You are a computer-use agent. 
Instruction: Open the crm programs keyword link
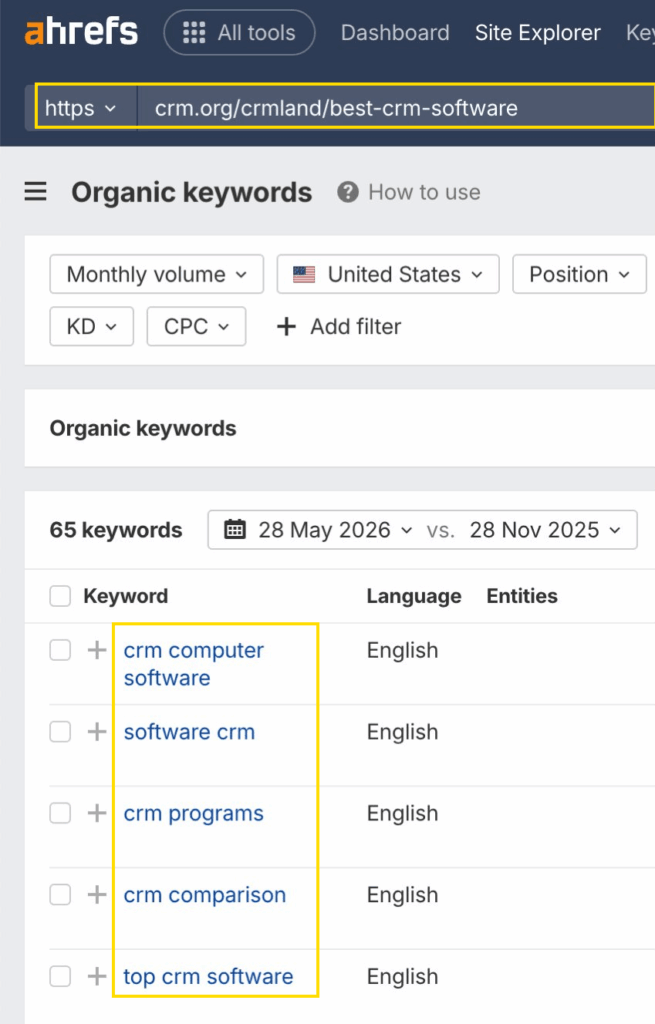(x=193, y=813)
